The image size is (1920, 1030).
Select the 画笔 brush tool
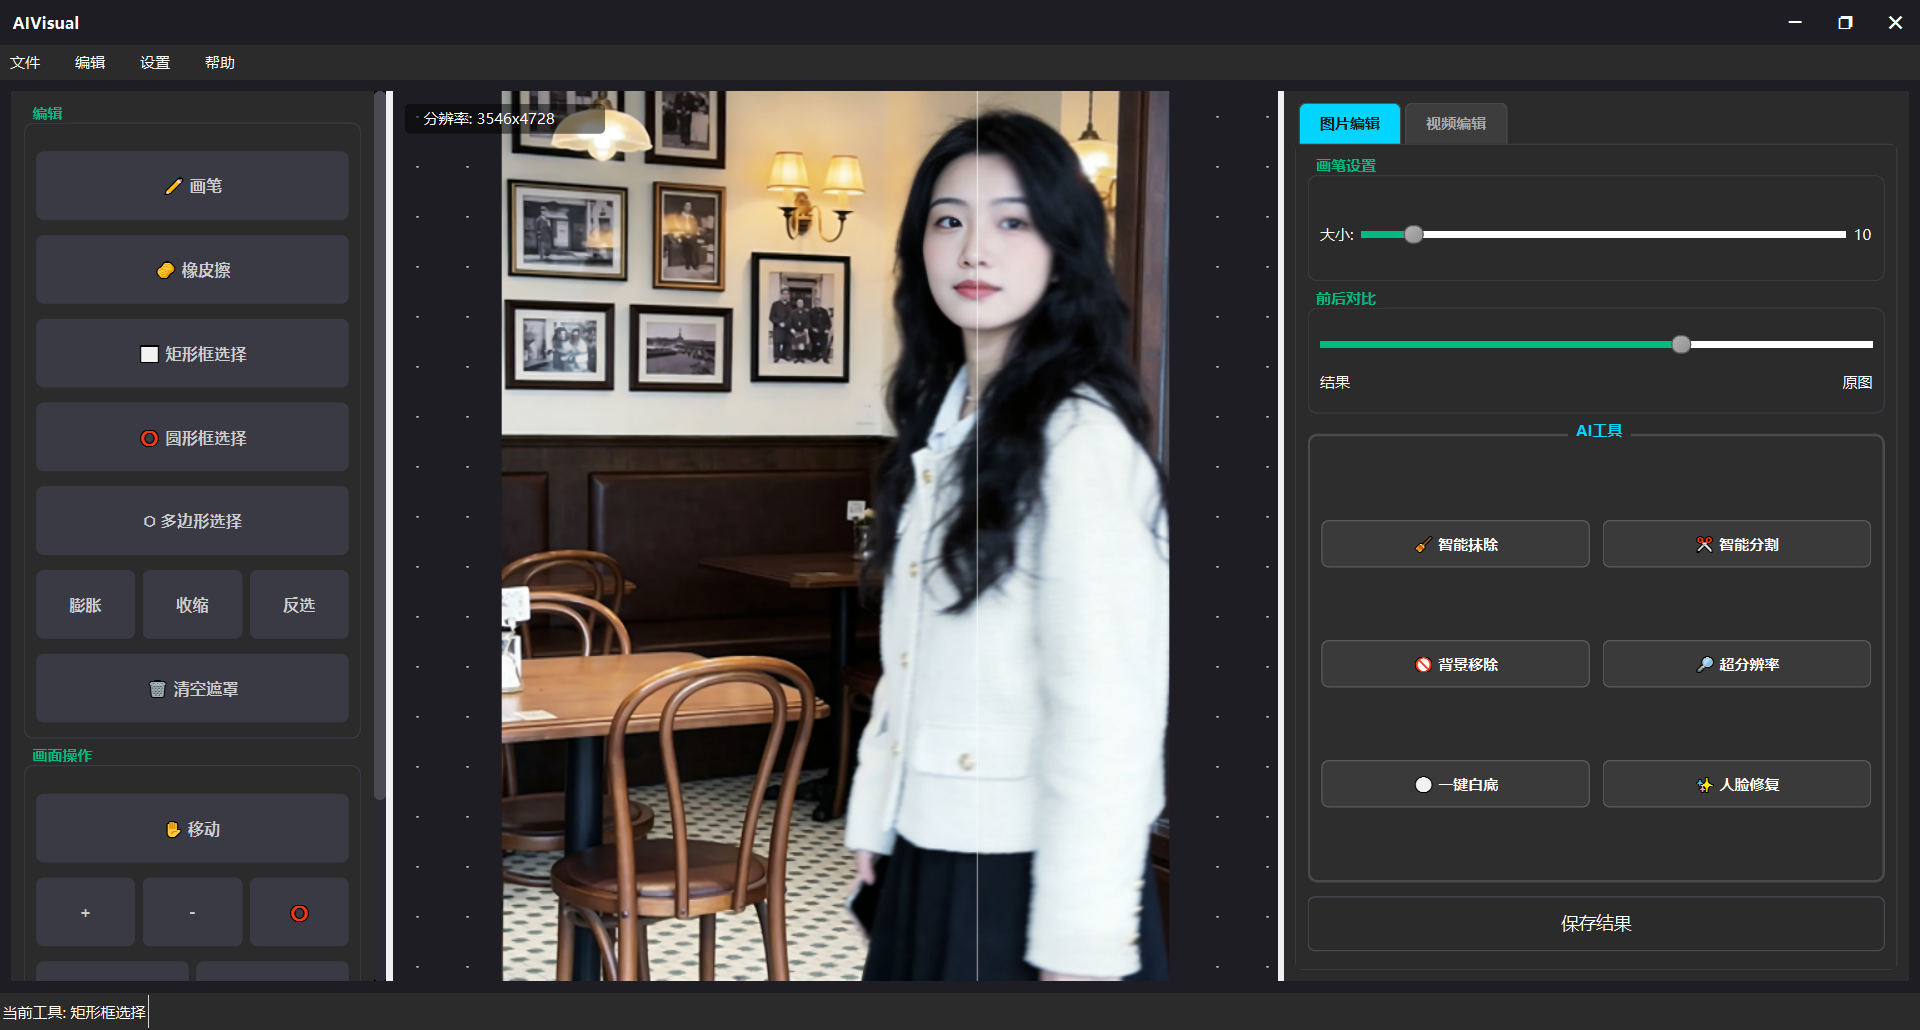192,186
